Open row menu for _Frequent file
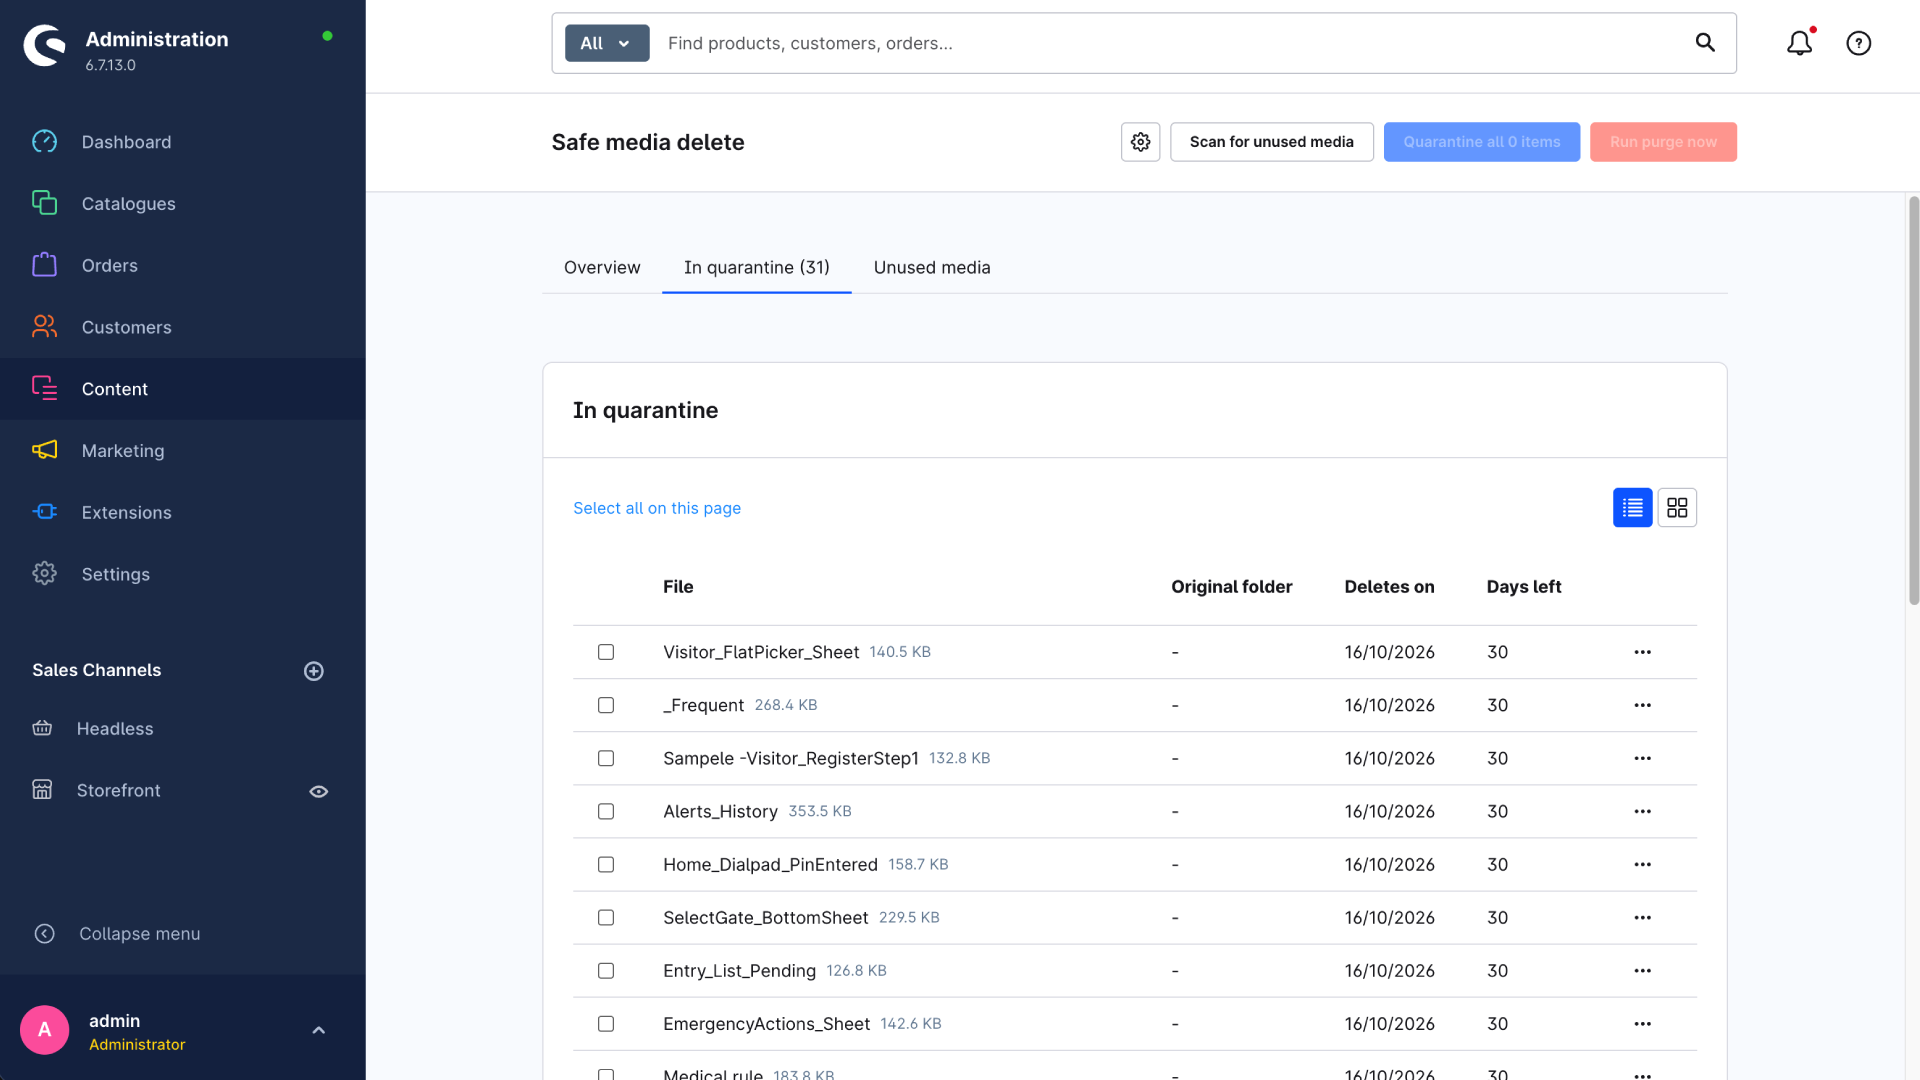The image size is (1920, 1080). 1642,705
